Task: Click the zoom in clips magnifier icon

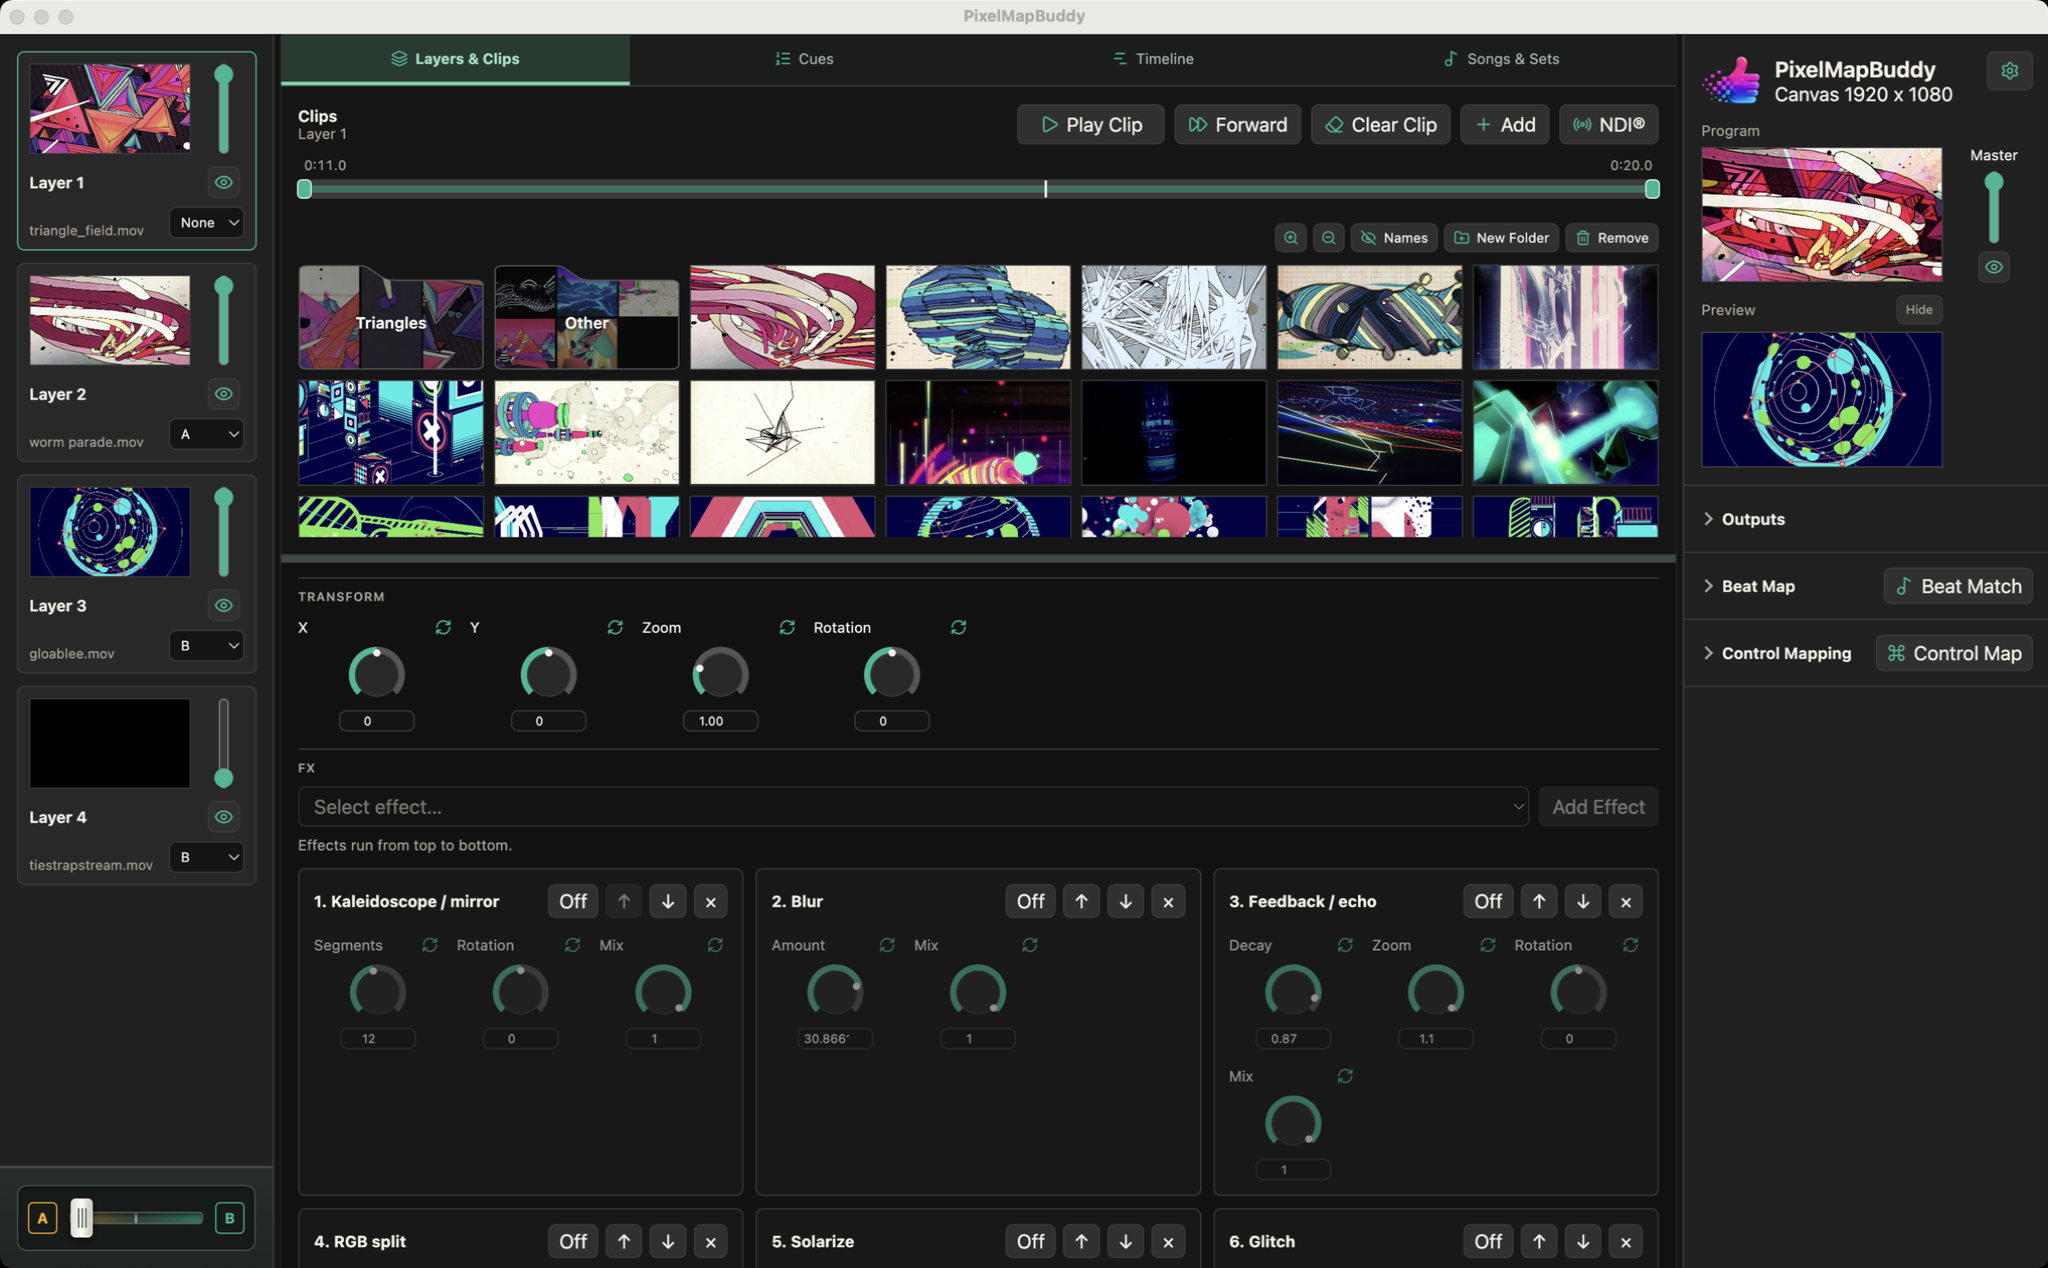Action: [x=1291, y=238]
